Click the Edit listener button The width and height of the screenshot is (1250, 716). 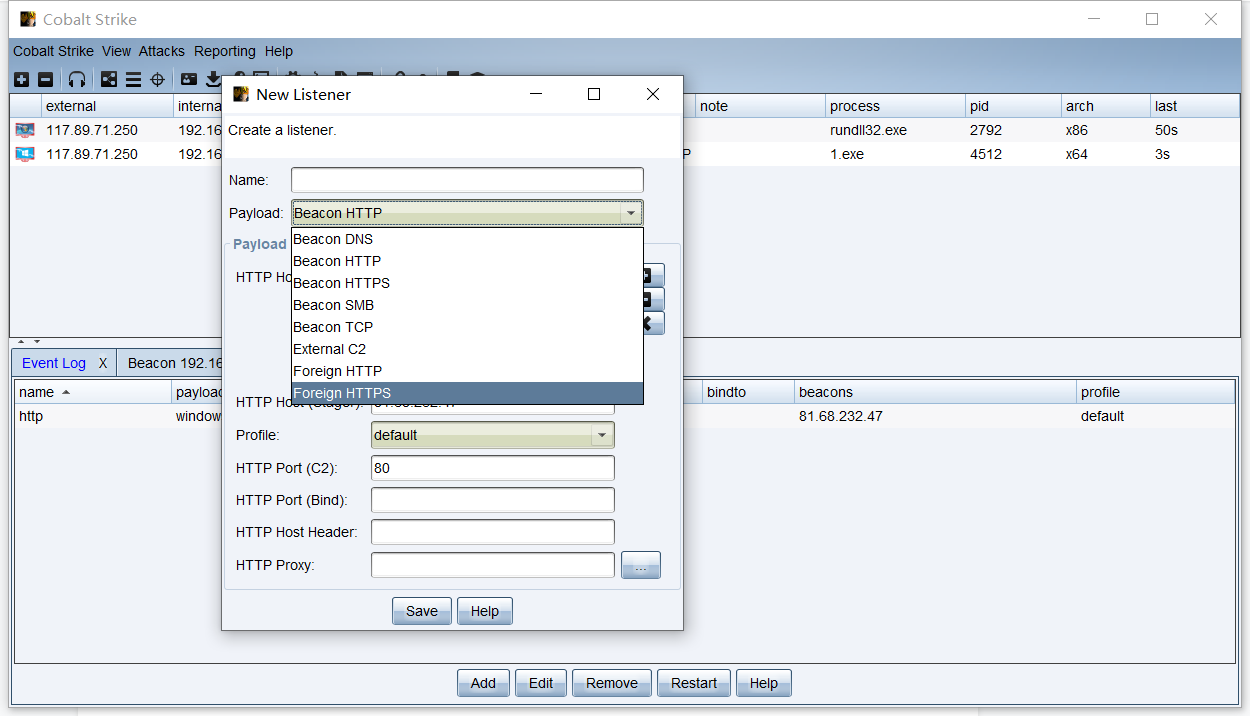pos(541,683)
